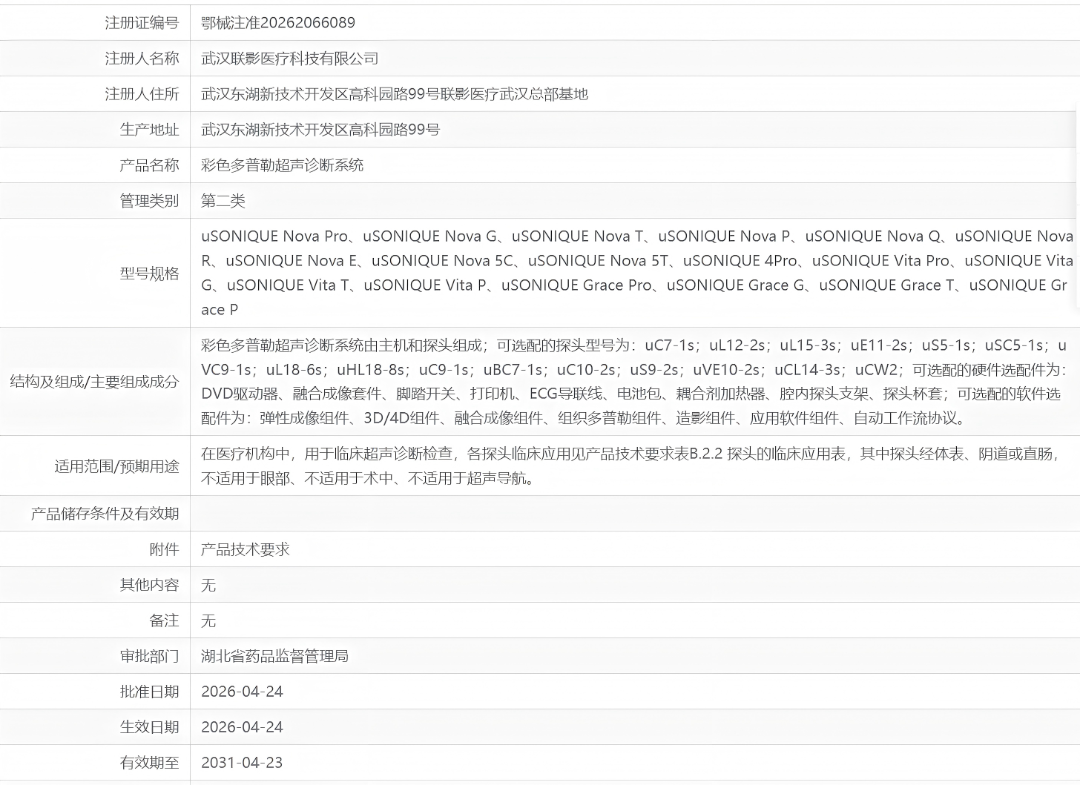Screen dimensions: 1080x785
Task: Select registrant name 武汉联影医疗科技有限公司
Action: point(290,59)
